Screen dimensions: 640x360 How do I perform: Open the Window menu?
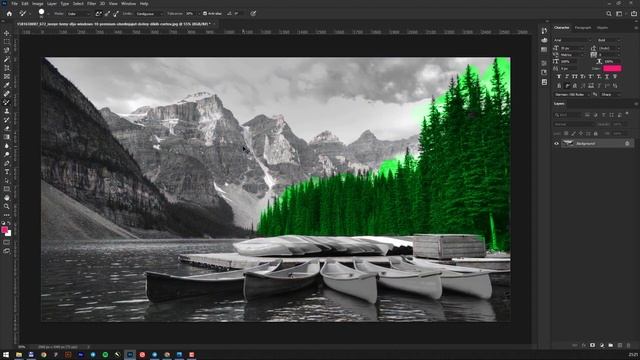pyautogui.click(x=128, y=4)
